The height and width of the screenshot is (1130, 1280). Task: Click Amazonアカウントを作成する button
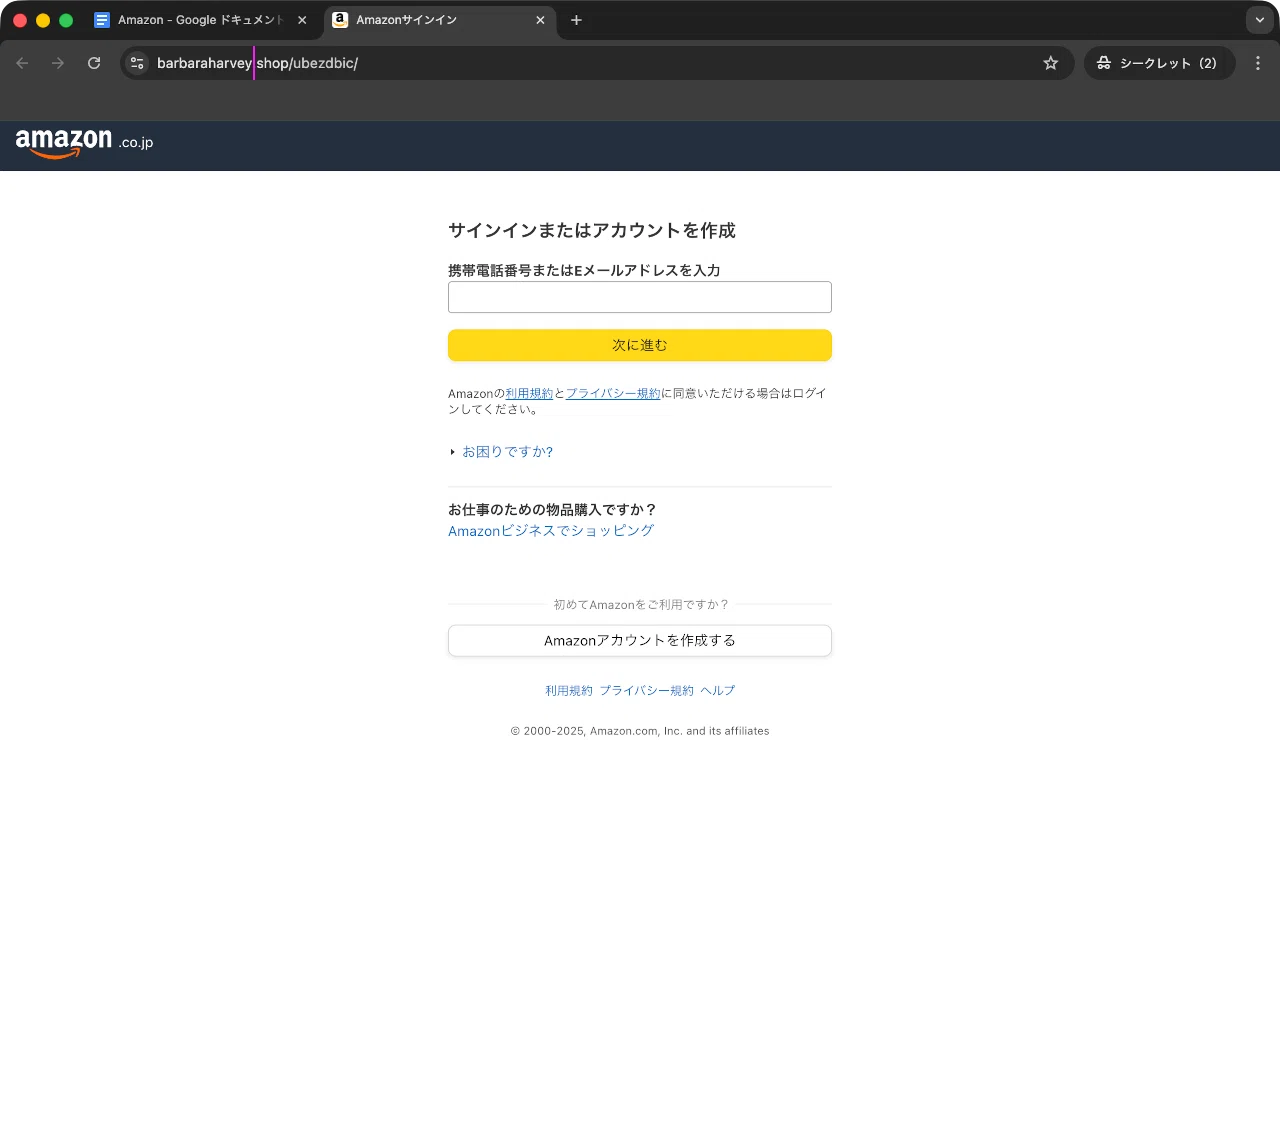click(x=640, y=641)
